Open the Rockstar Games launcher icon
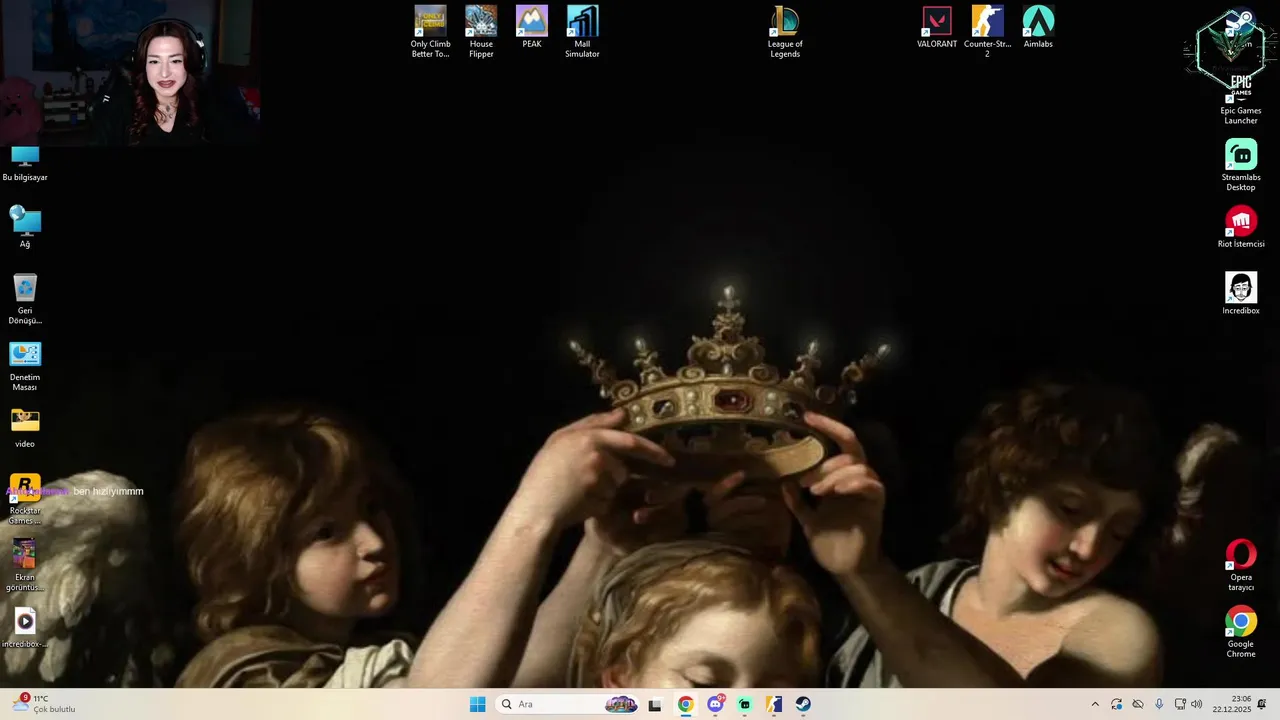This screenshot has width=1280, height=720. tap(25, 499)
